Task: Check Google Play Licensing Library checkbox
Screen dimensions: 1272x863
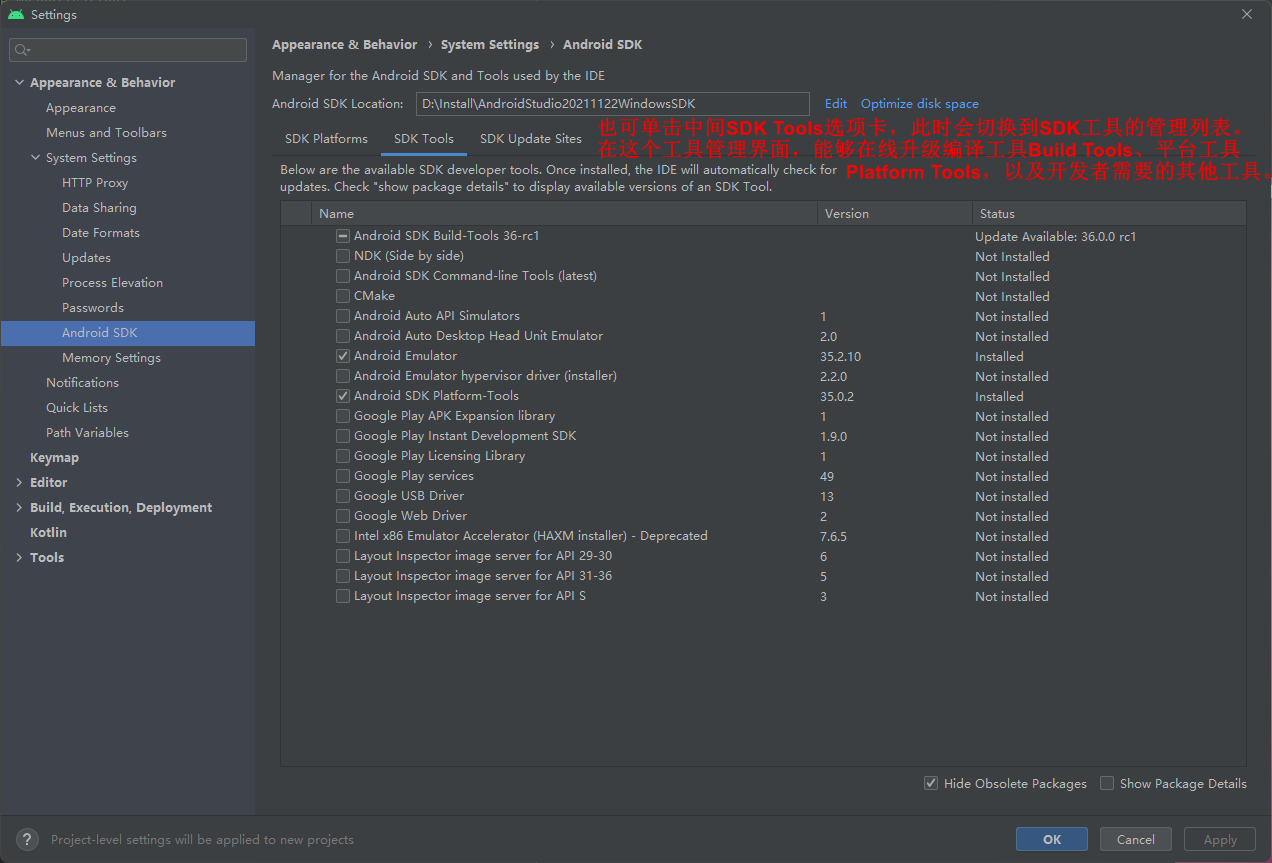Action: point(343,456)
